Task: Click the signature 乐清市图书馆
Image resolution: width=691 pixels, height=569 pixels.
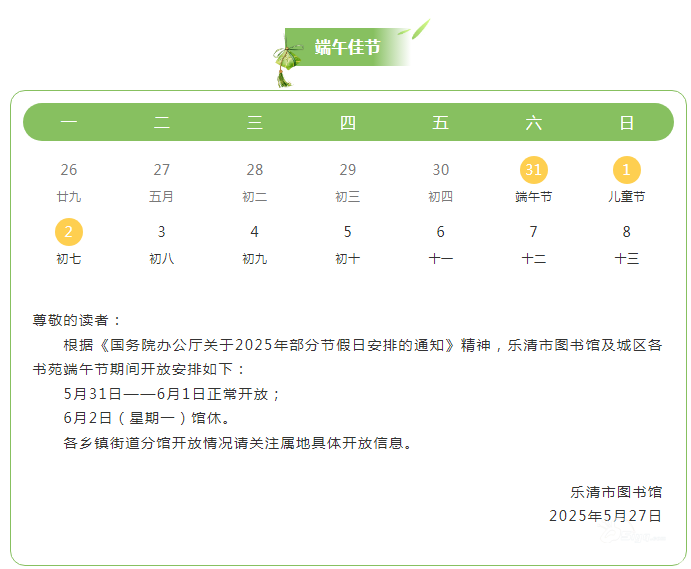Action: pos(616,492)
